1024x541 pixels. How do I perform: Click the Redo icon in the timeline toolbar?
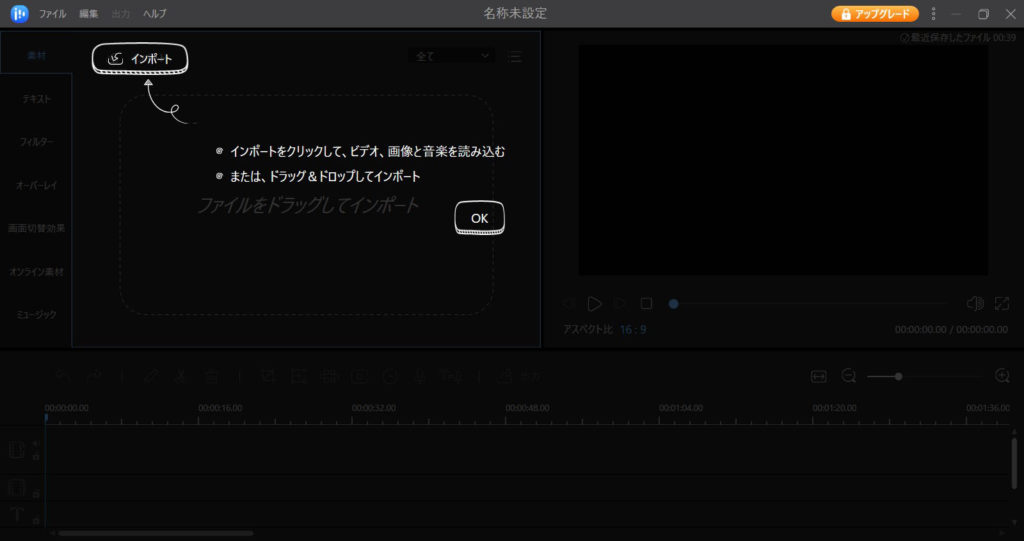[94, 376]
